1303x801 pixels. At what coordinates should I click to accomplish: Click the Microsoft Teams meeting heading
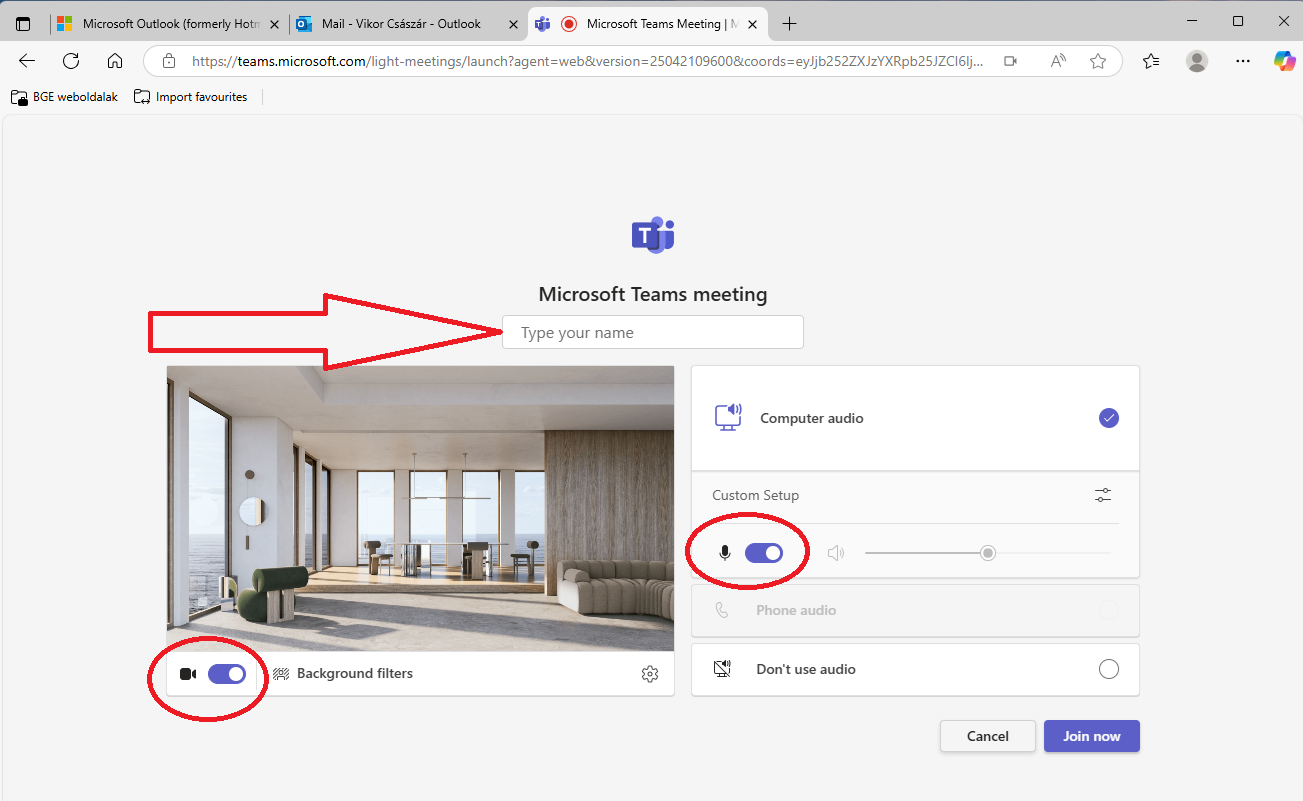tap(653, 294)
